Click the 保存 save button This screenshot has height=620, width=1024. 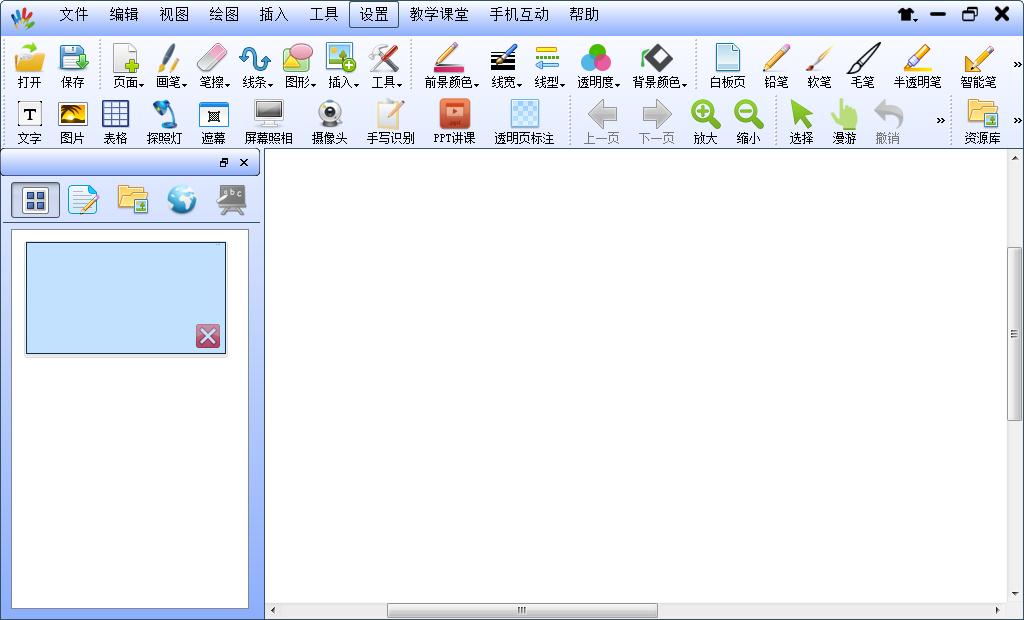point(73,65)
